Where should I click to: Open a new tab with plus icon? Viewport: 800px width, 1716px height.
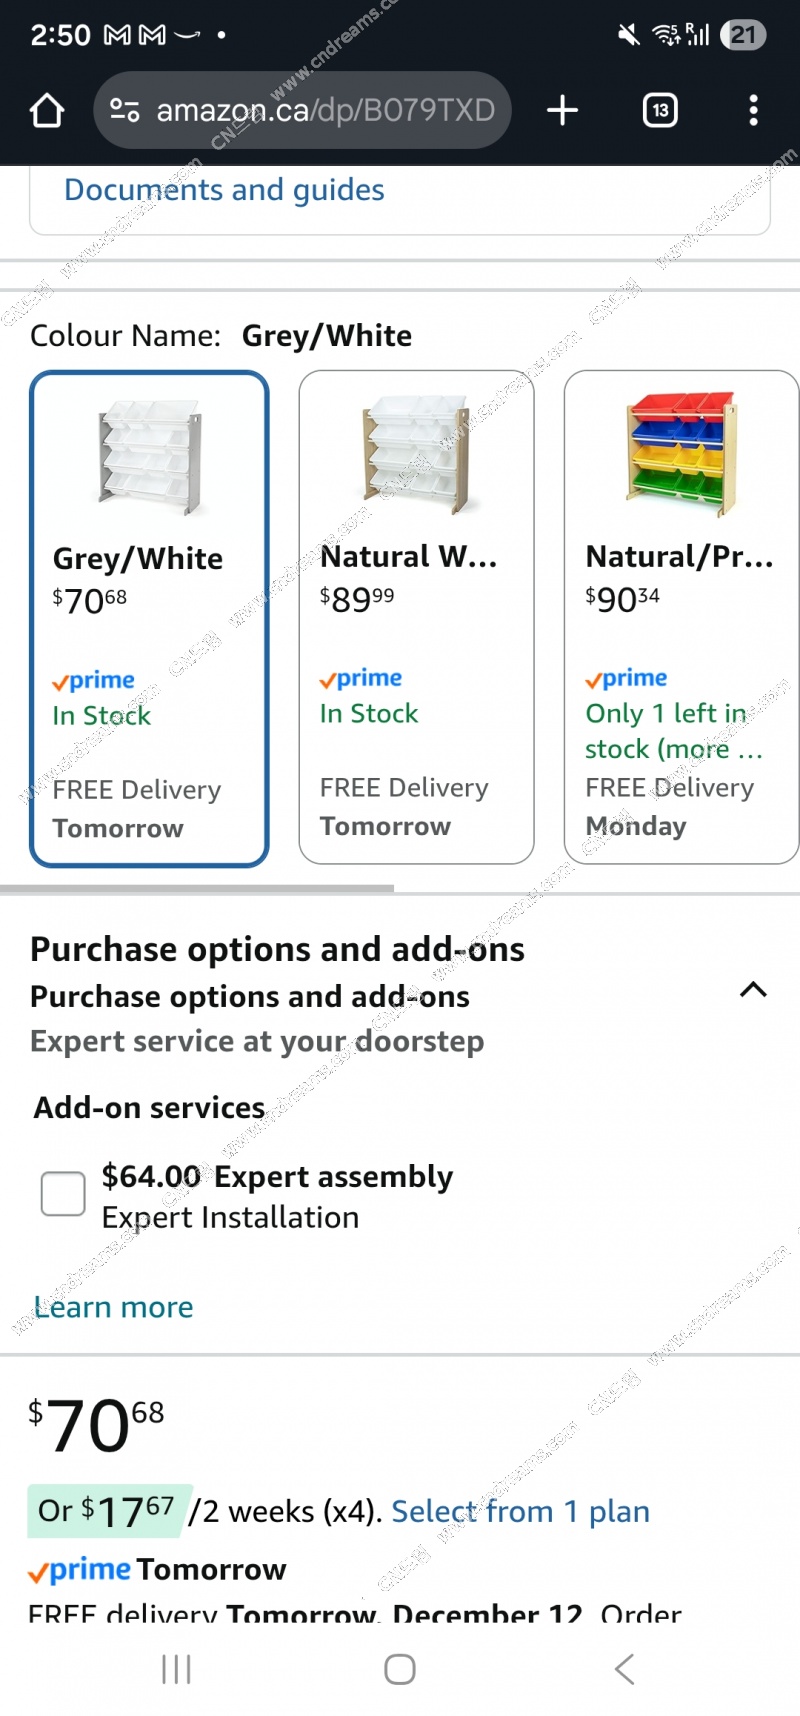[563, 110]
